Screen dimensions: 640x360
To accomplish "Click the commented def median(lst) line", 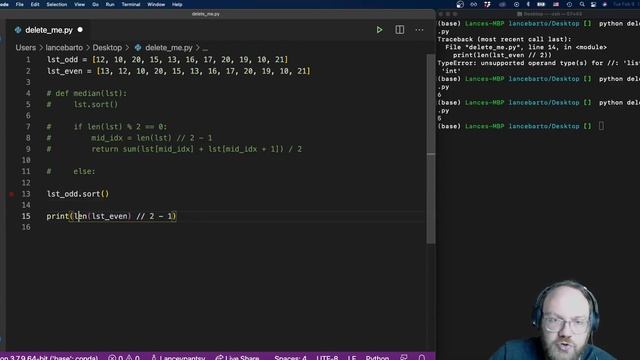I will (87, 93).
